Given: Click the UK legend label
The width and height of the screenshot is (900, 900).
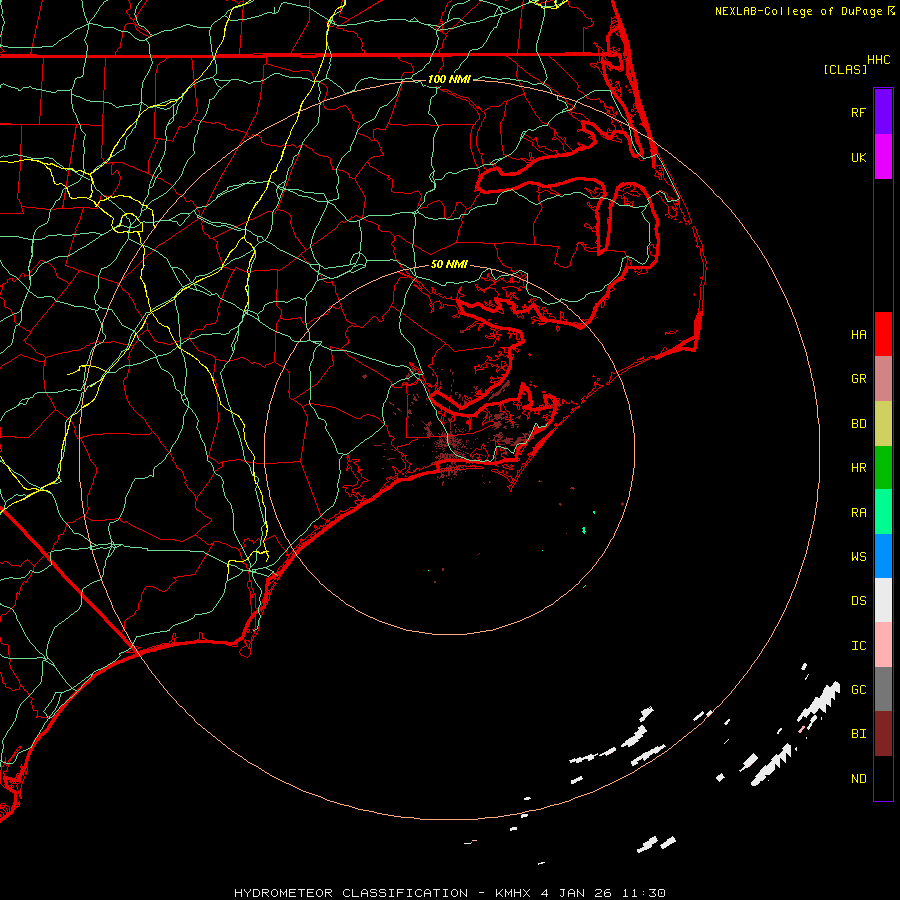Looking at the screenshot, I should pos(858,157).
